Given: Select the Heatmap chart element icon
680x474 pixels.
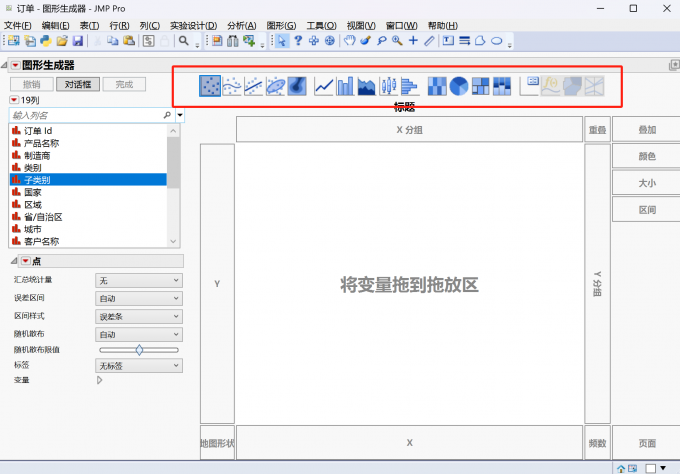Looking at the screenshot, I should [437, 86].
